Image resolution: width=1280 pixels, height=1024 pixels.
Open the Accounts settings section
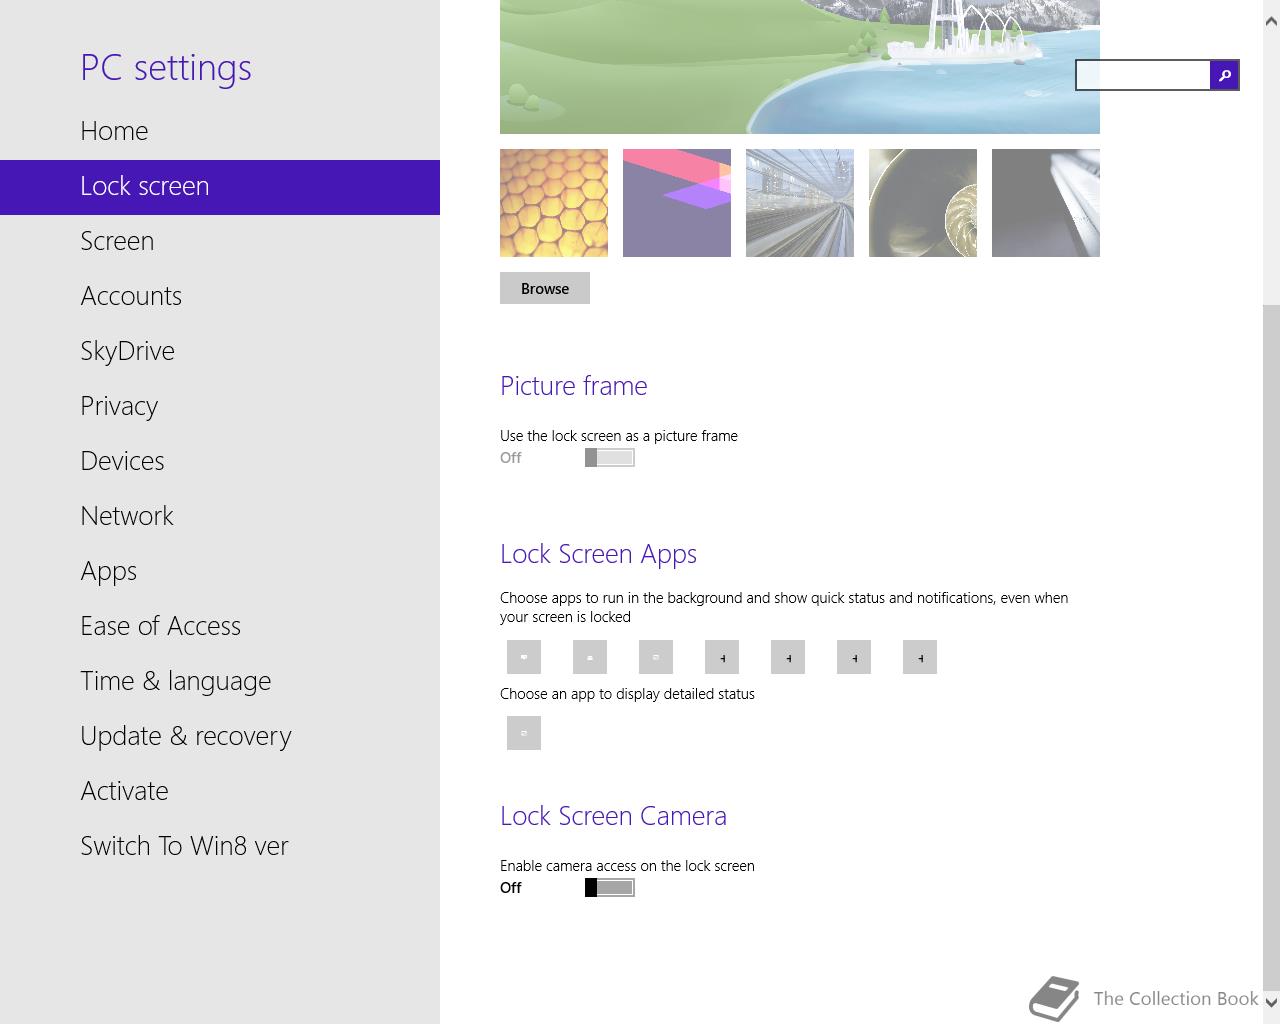[220, 296]
